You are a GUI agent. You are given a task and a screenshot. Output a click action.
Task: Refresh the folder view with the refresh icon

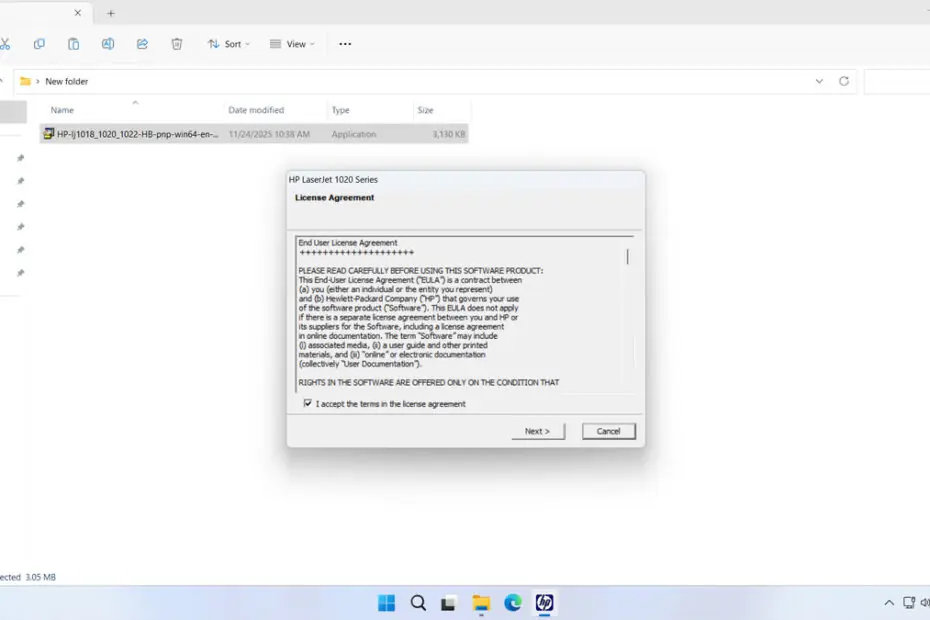pyautogui.click(x=843, y=81)
